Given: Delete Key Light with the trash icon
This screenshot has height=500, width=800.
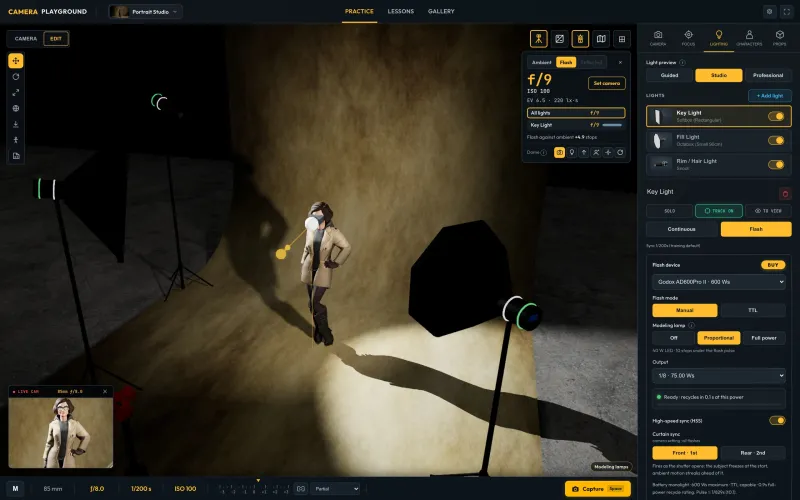Looking at the screenshot, I should tap(785, 193).
